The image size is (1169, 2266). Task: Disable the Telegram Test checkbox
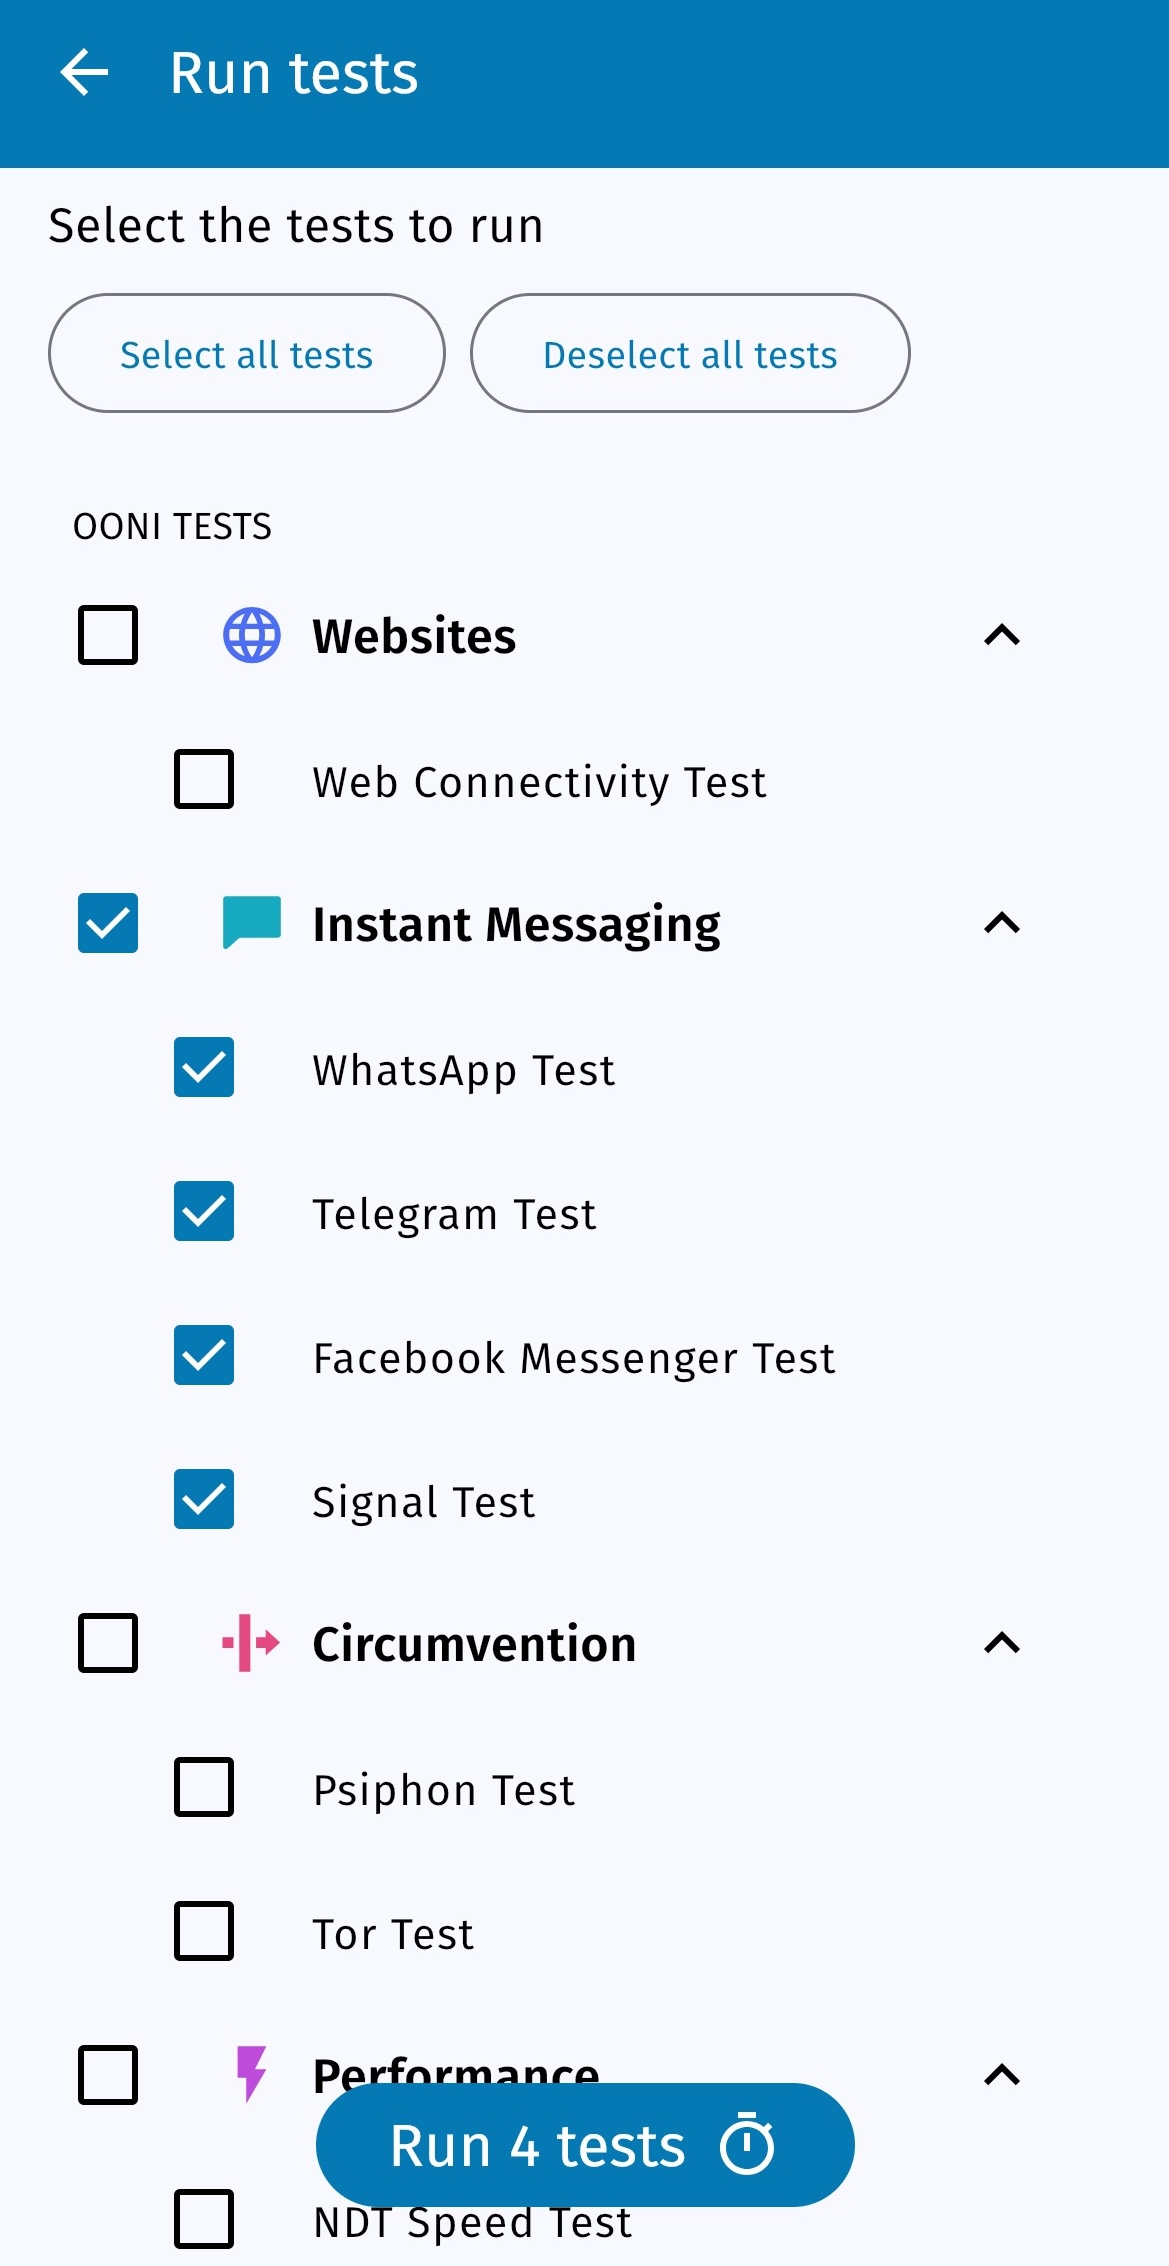click(x=204, y=1211)
